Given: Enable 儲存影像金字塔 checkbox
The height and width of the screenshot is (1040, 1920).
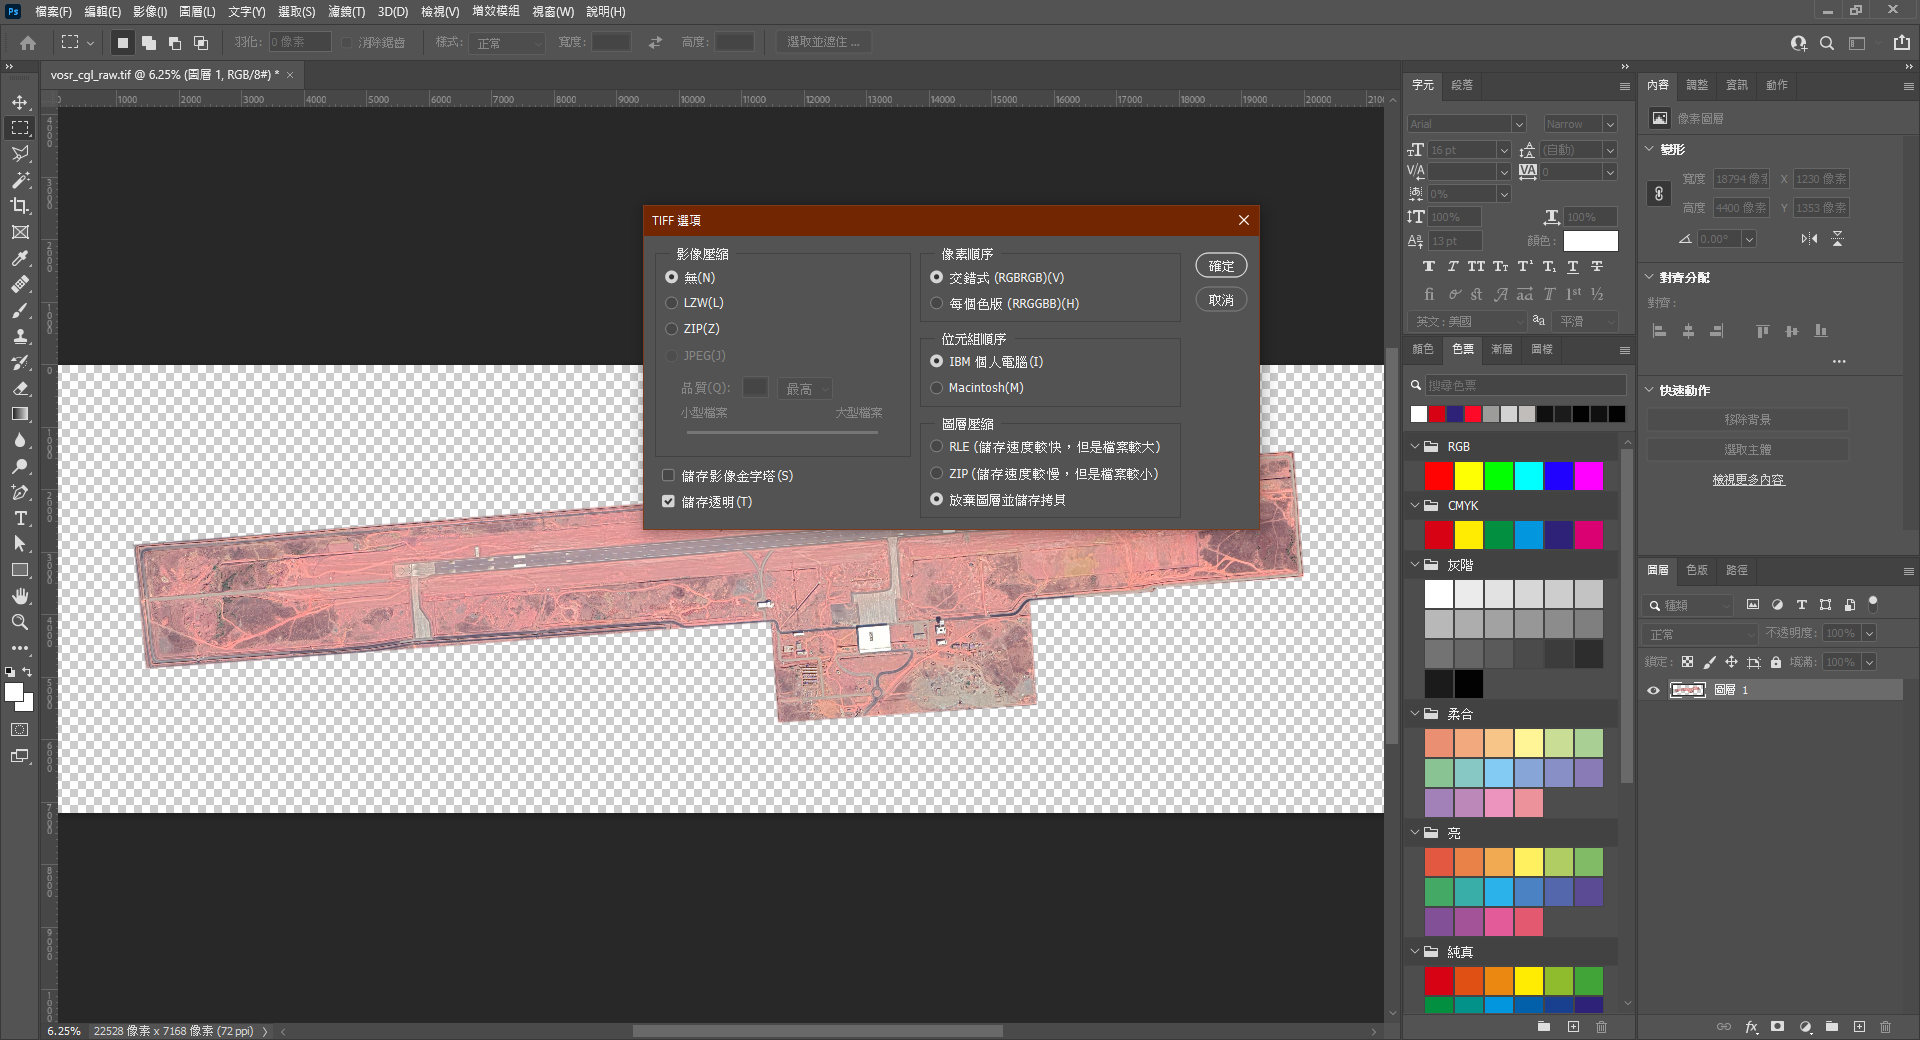Looking at the screenshot, I should point(669,476).
